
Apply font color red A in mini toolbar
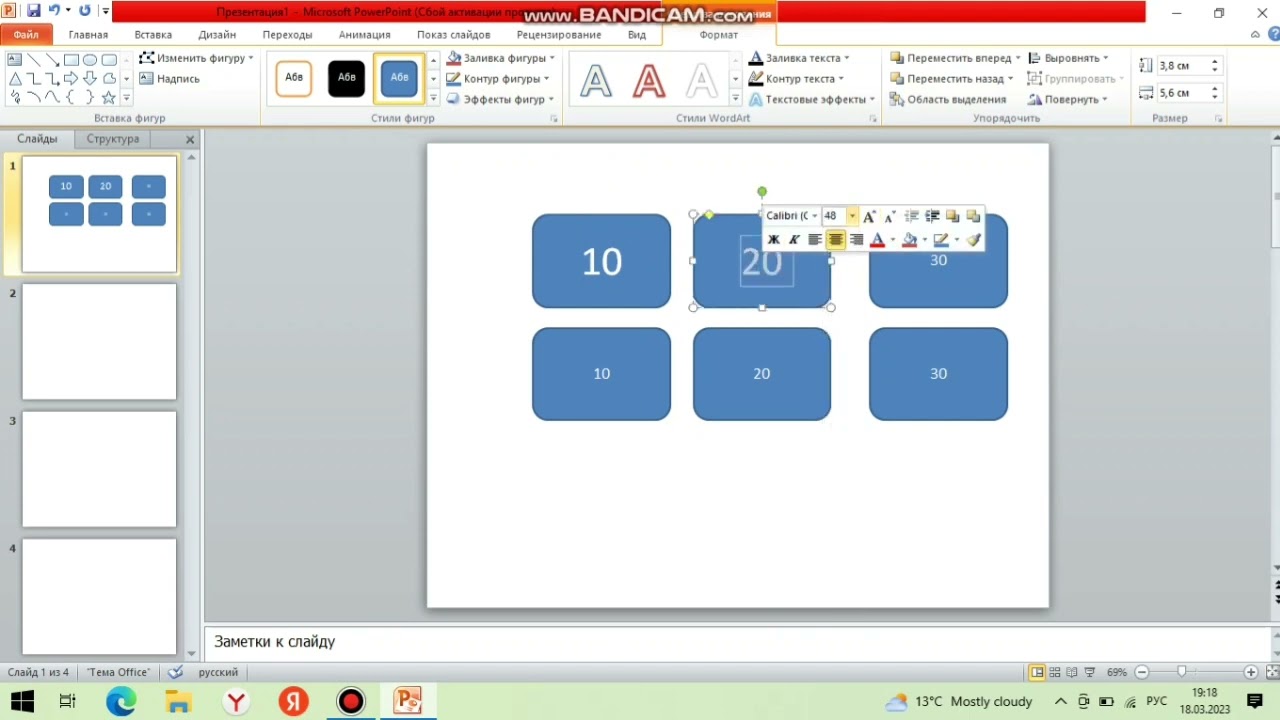(877, 240)
